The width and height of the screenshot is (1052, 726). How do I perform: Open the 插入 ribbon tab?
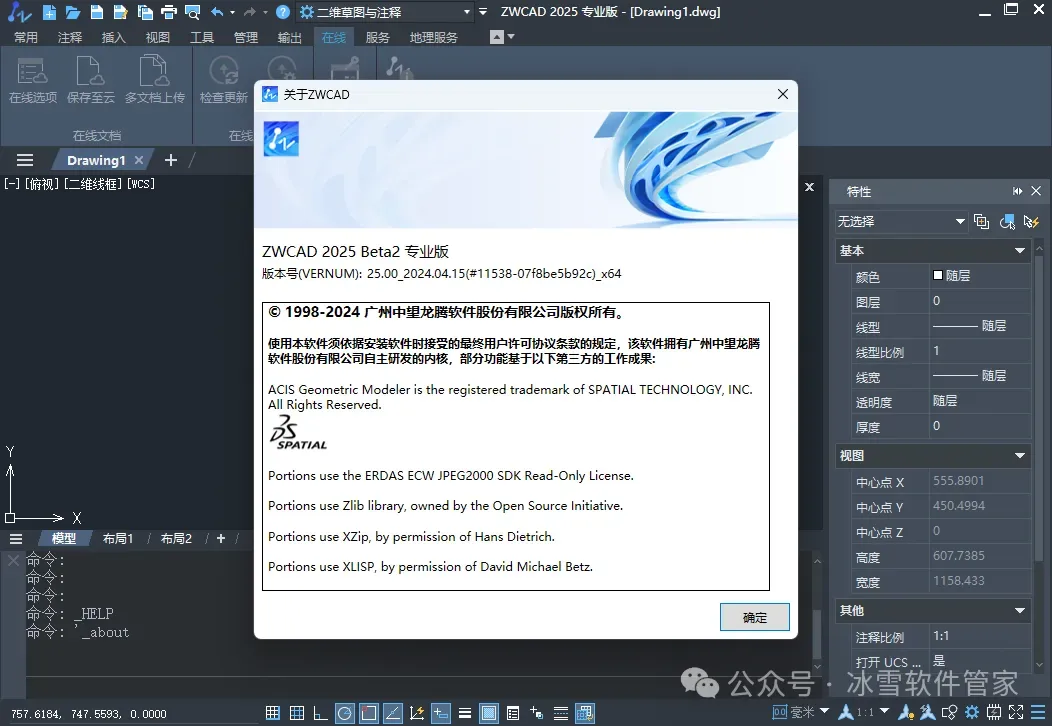[x=113, y=38]
